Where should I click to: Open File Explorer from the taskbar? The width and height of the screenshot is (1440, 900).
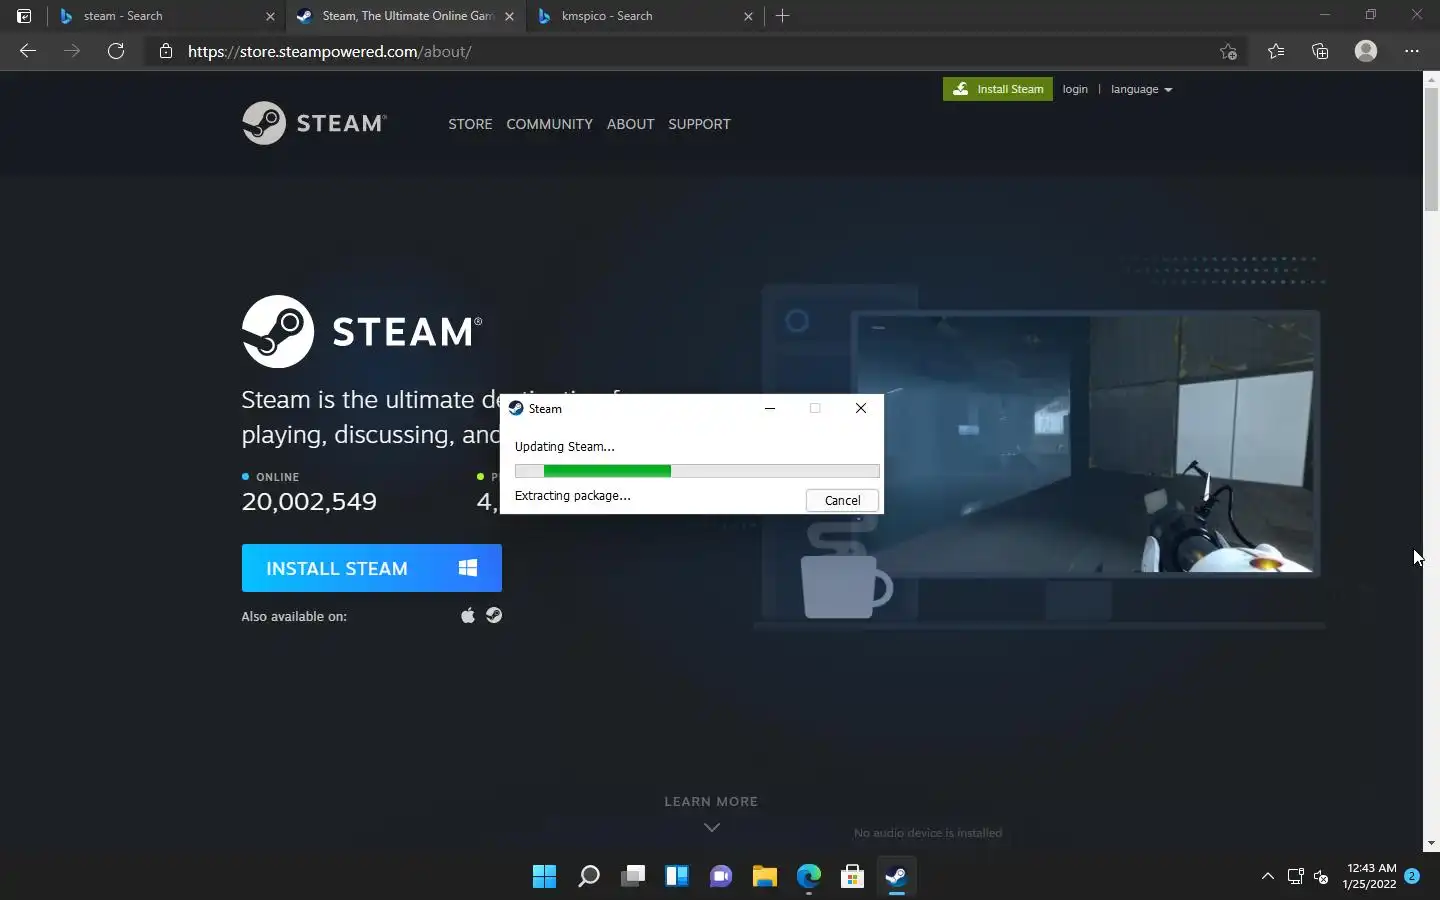click(x=765, y=877)
